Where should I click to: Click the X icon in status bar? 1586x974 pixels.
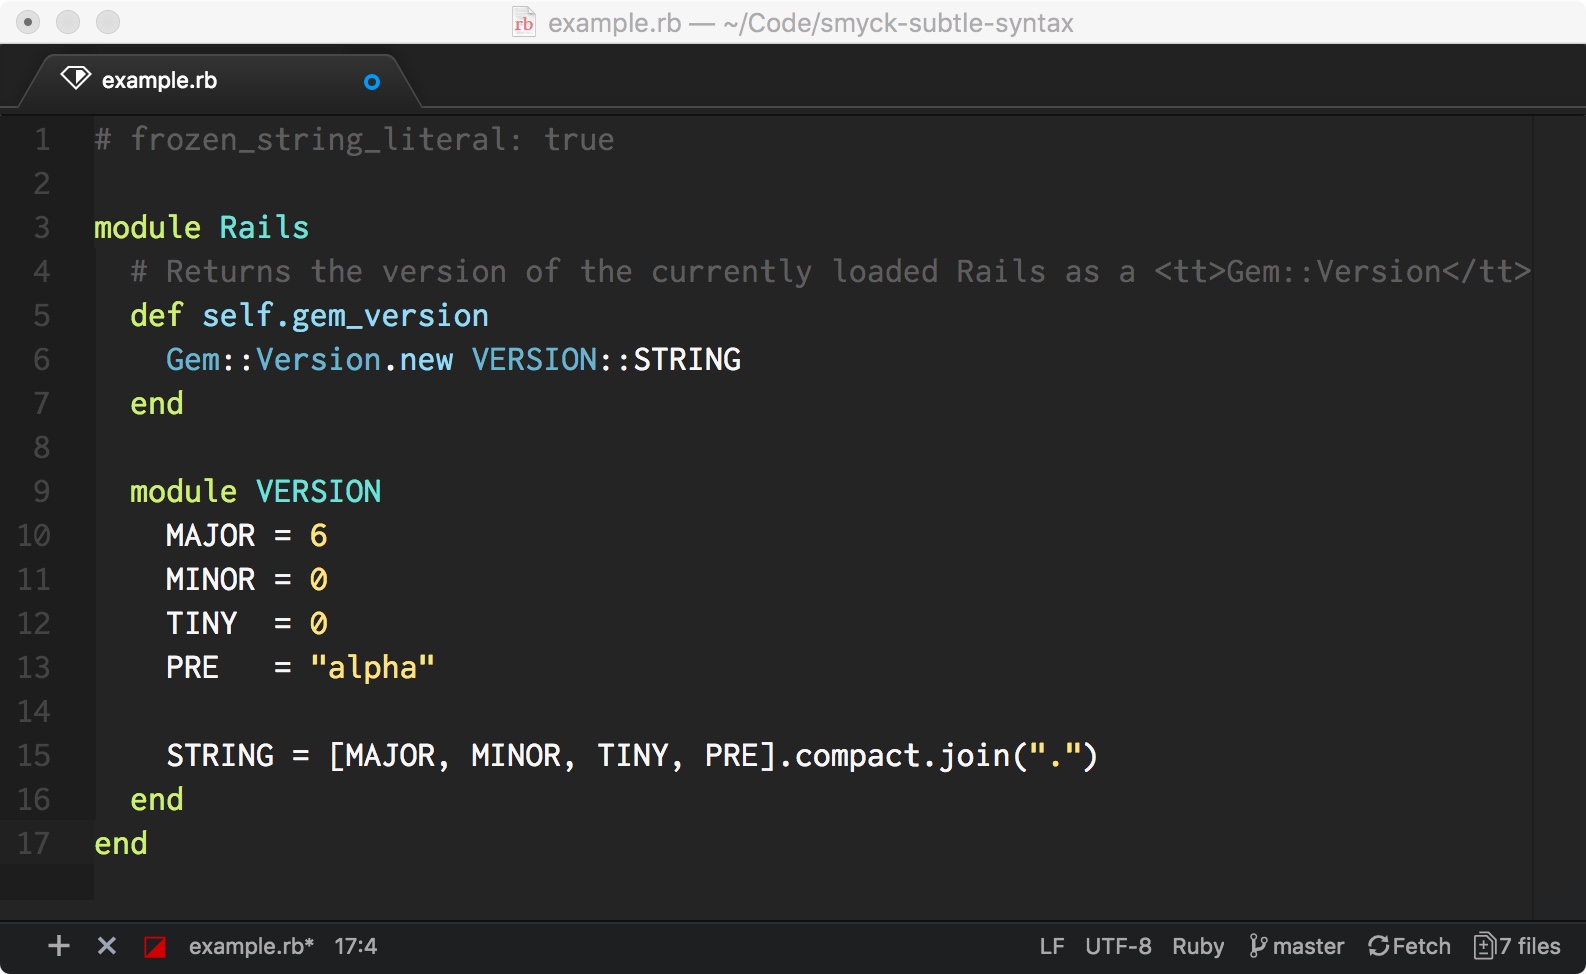point(107,946)
